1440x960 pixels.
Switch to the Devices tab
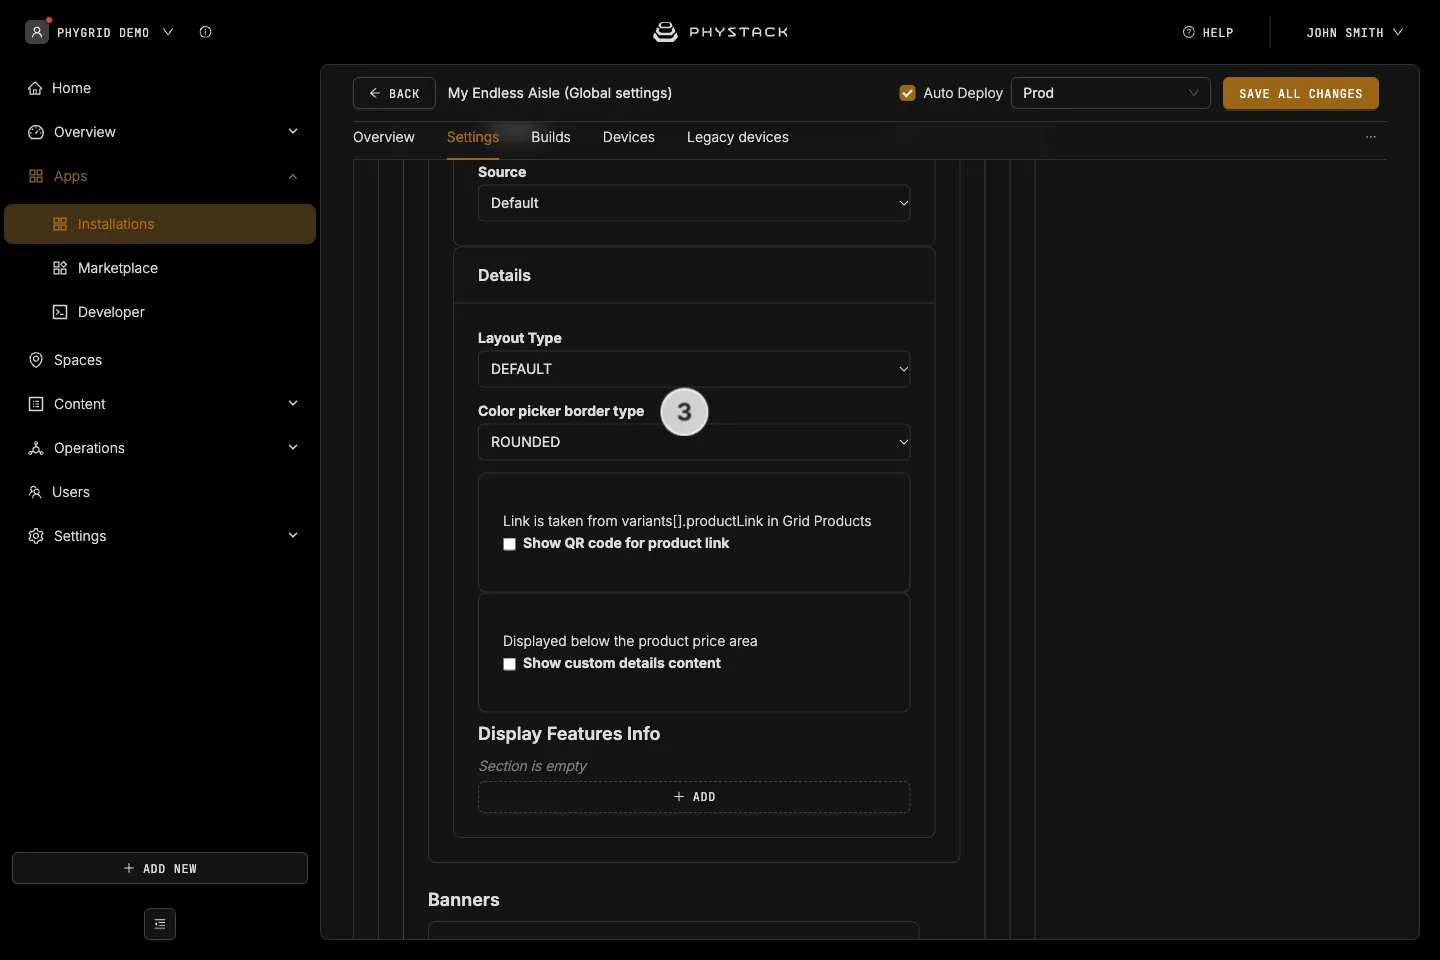629,137
